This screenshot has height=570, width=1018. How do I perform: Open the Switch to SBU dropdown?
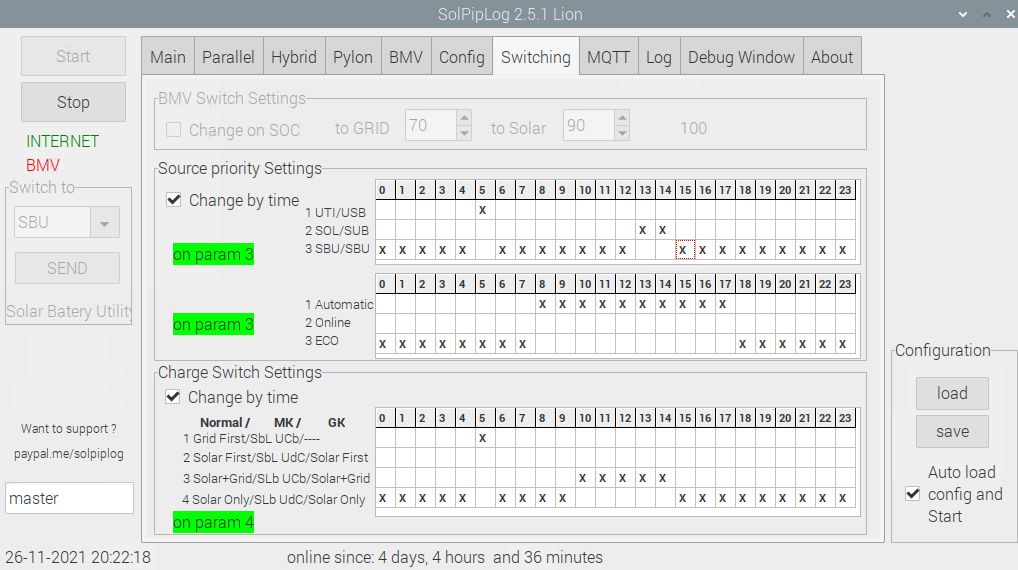point(104,223)
